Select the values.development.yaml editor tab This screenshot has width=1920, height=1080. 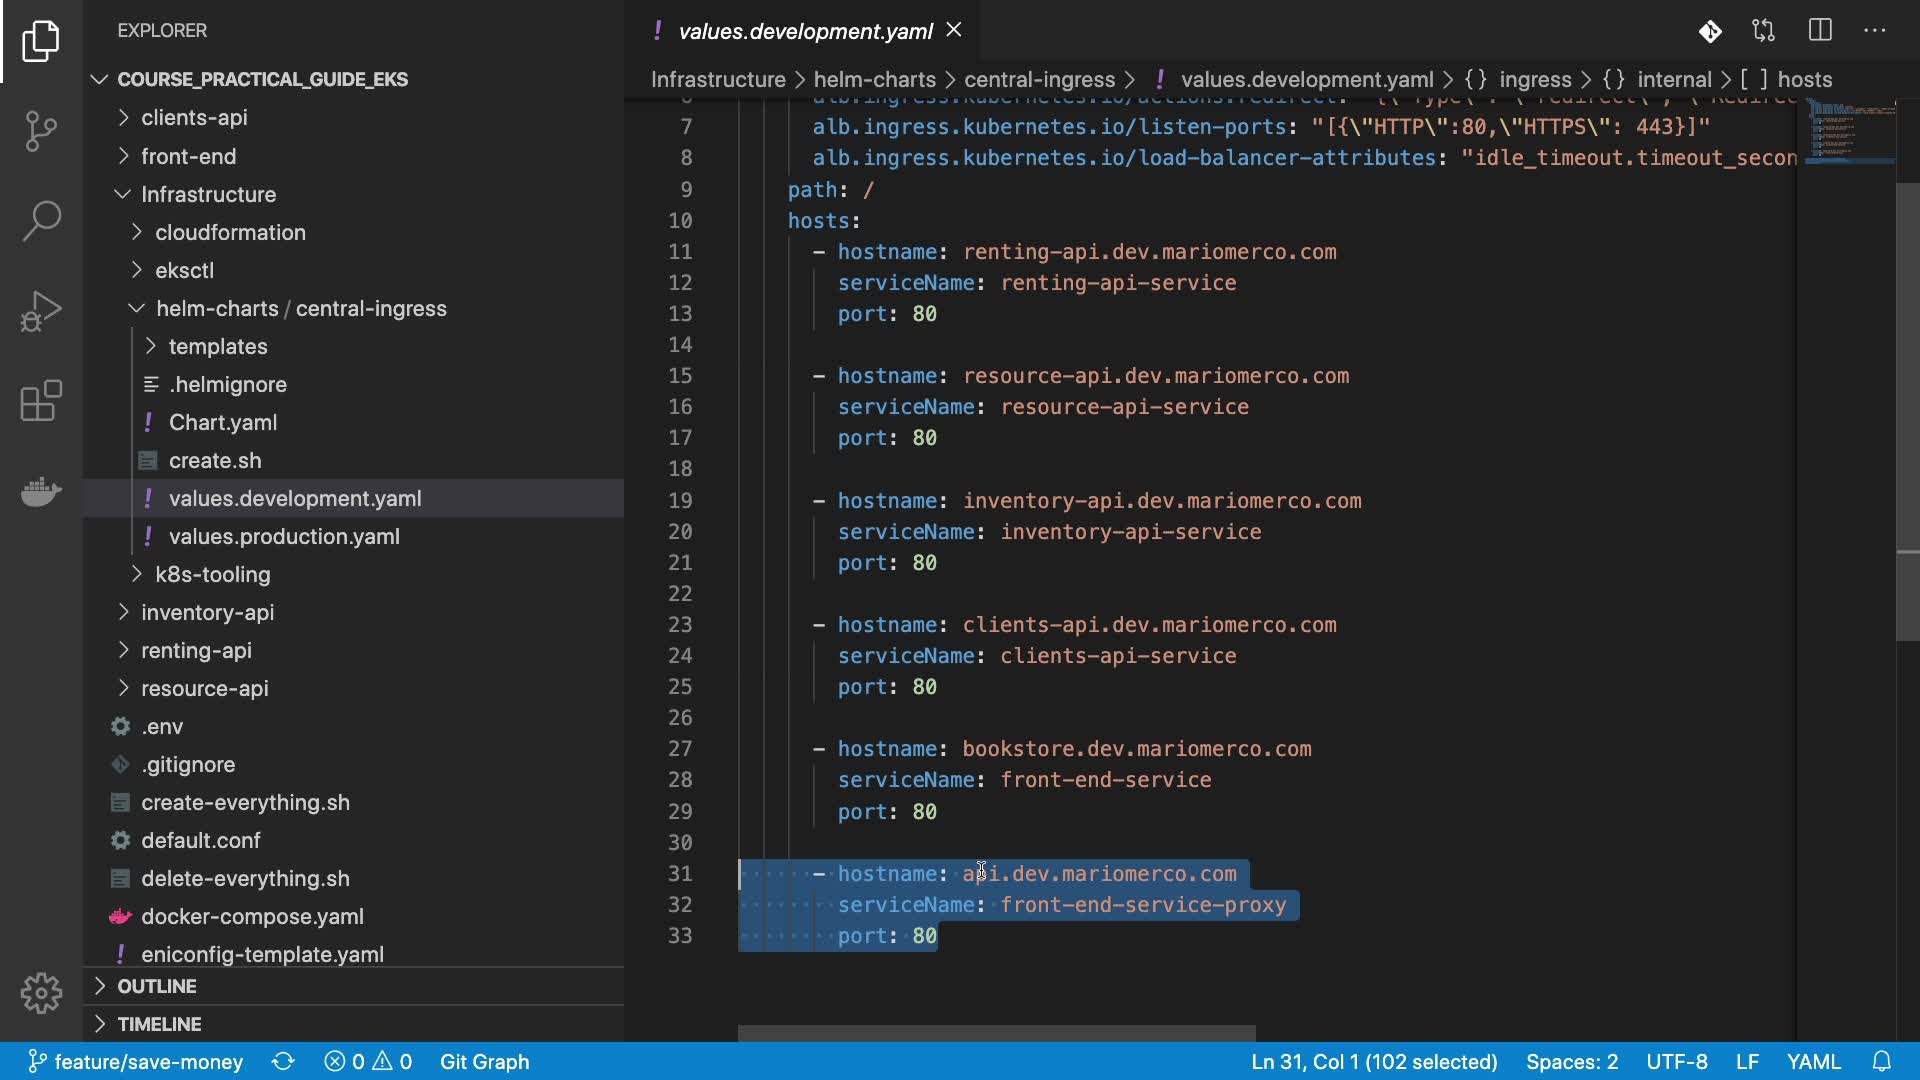(805, 31)
